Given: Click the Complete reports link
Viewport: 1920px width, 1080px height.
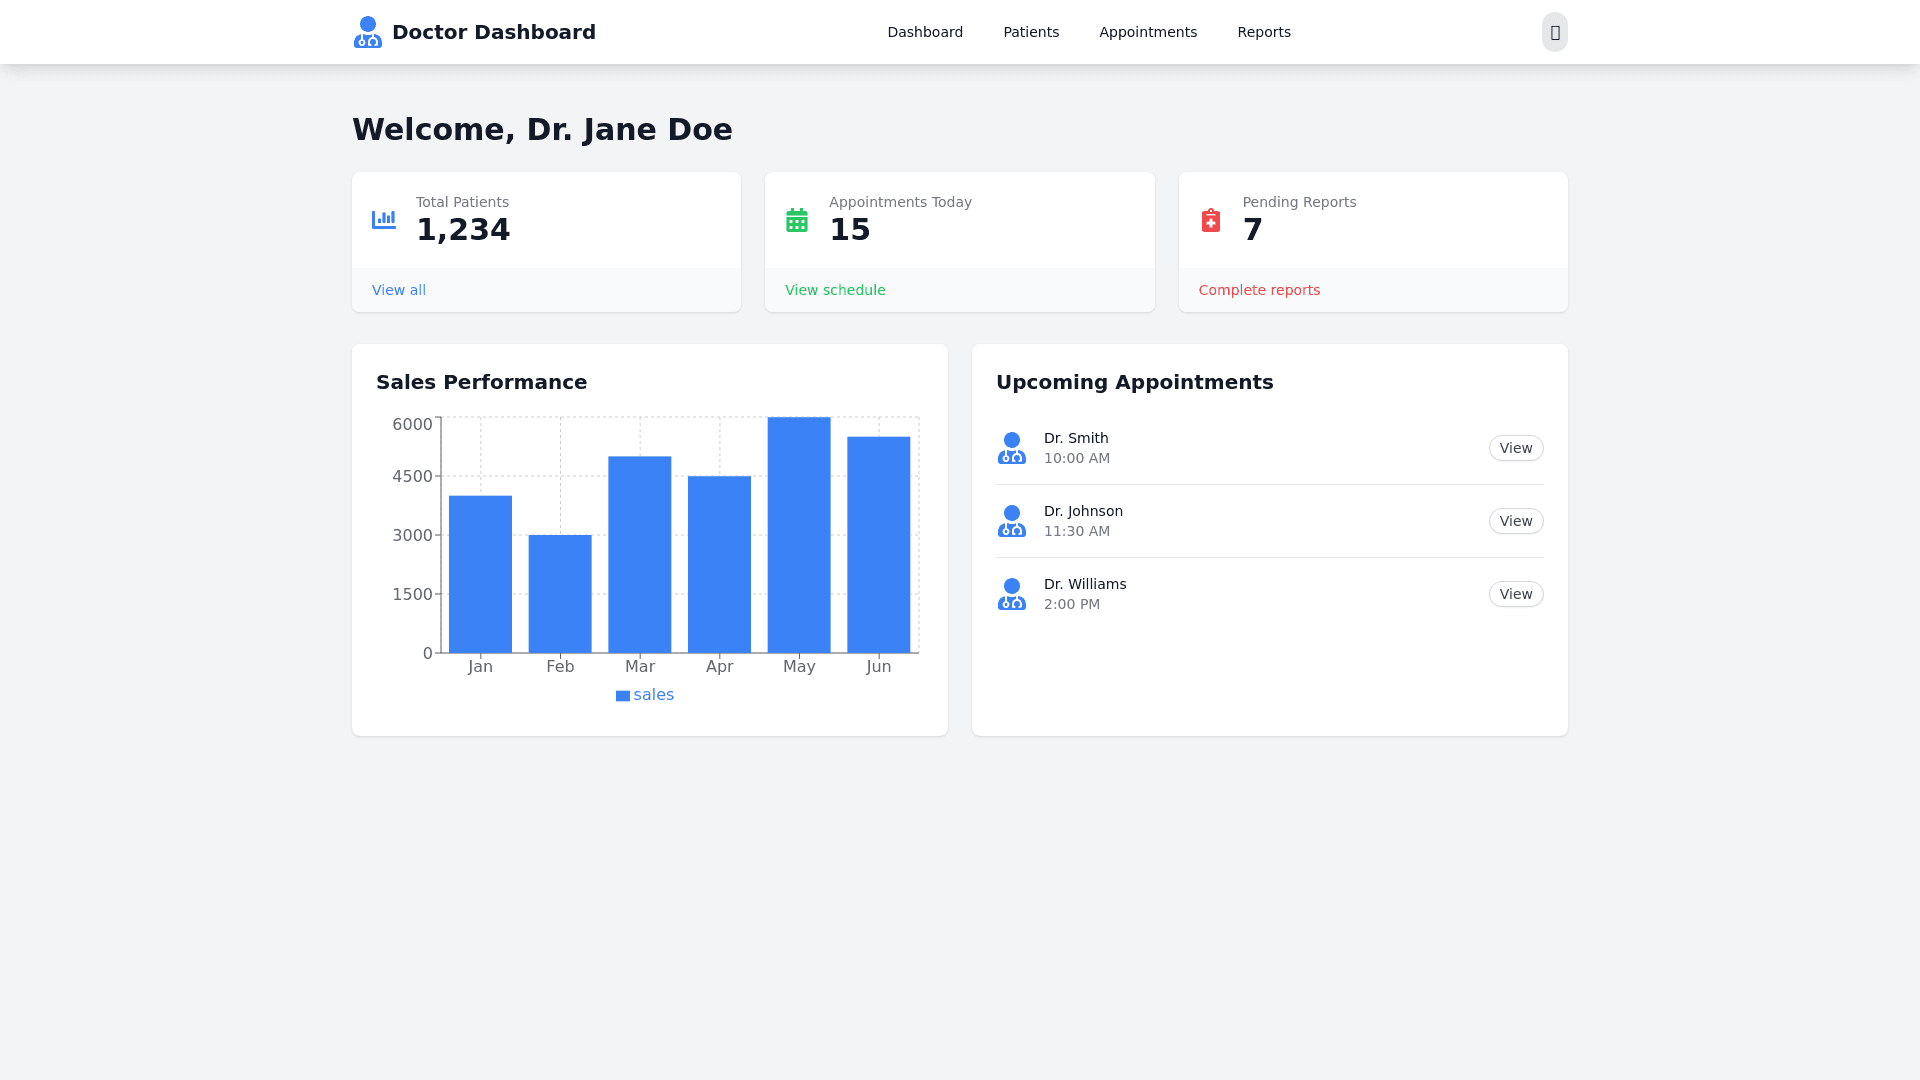Looking at the screenshot, I should tap(1259, 290).
